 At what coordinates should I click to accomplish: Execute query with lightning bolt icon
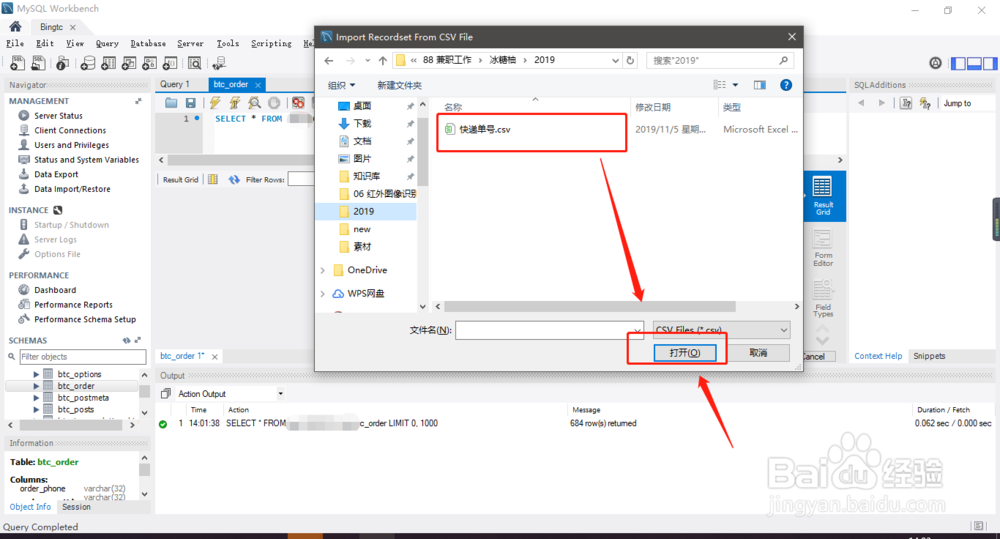pos(215,103)
